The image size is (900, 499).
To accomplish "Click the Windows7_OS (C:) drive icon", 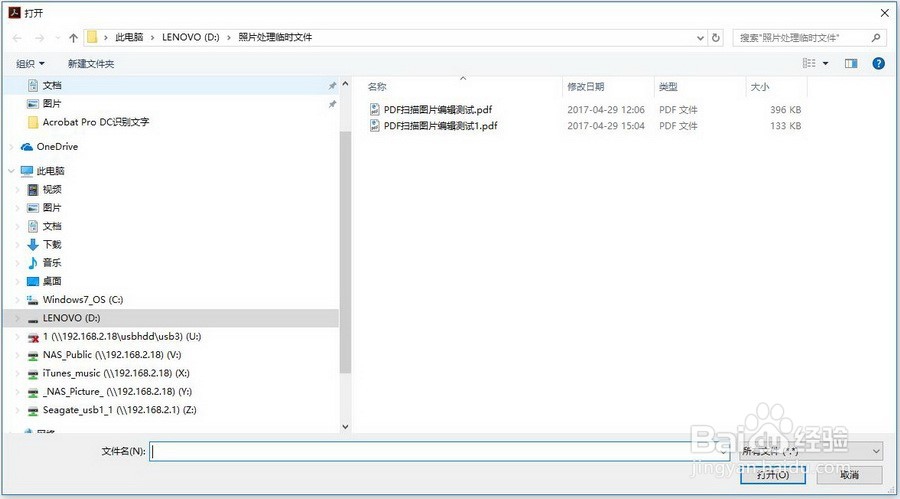I will pos(33,300).
